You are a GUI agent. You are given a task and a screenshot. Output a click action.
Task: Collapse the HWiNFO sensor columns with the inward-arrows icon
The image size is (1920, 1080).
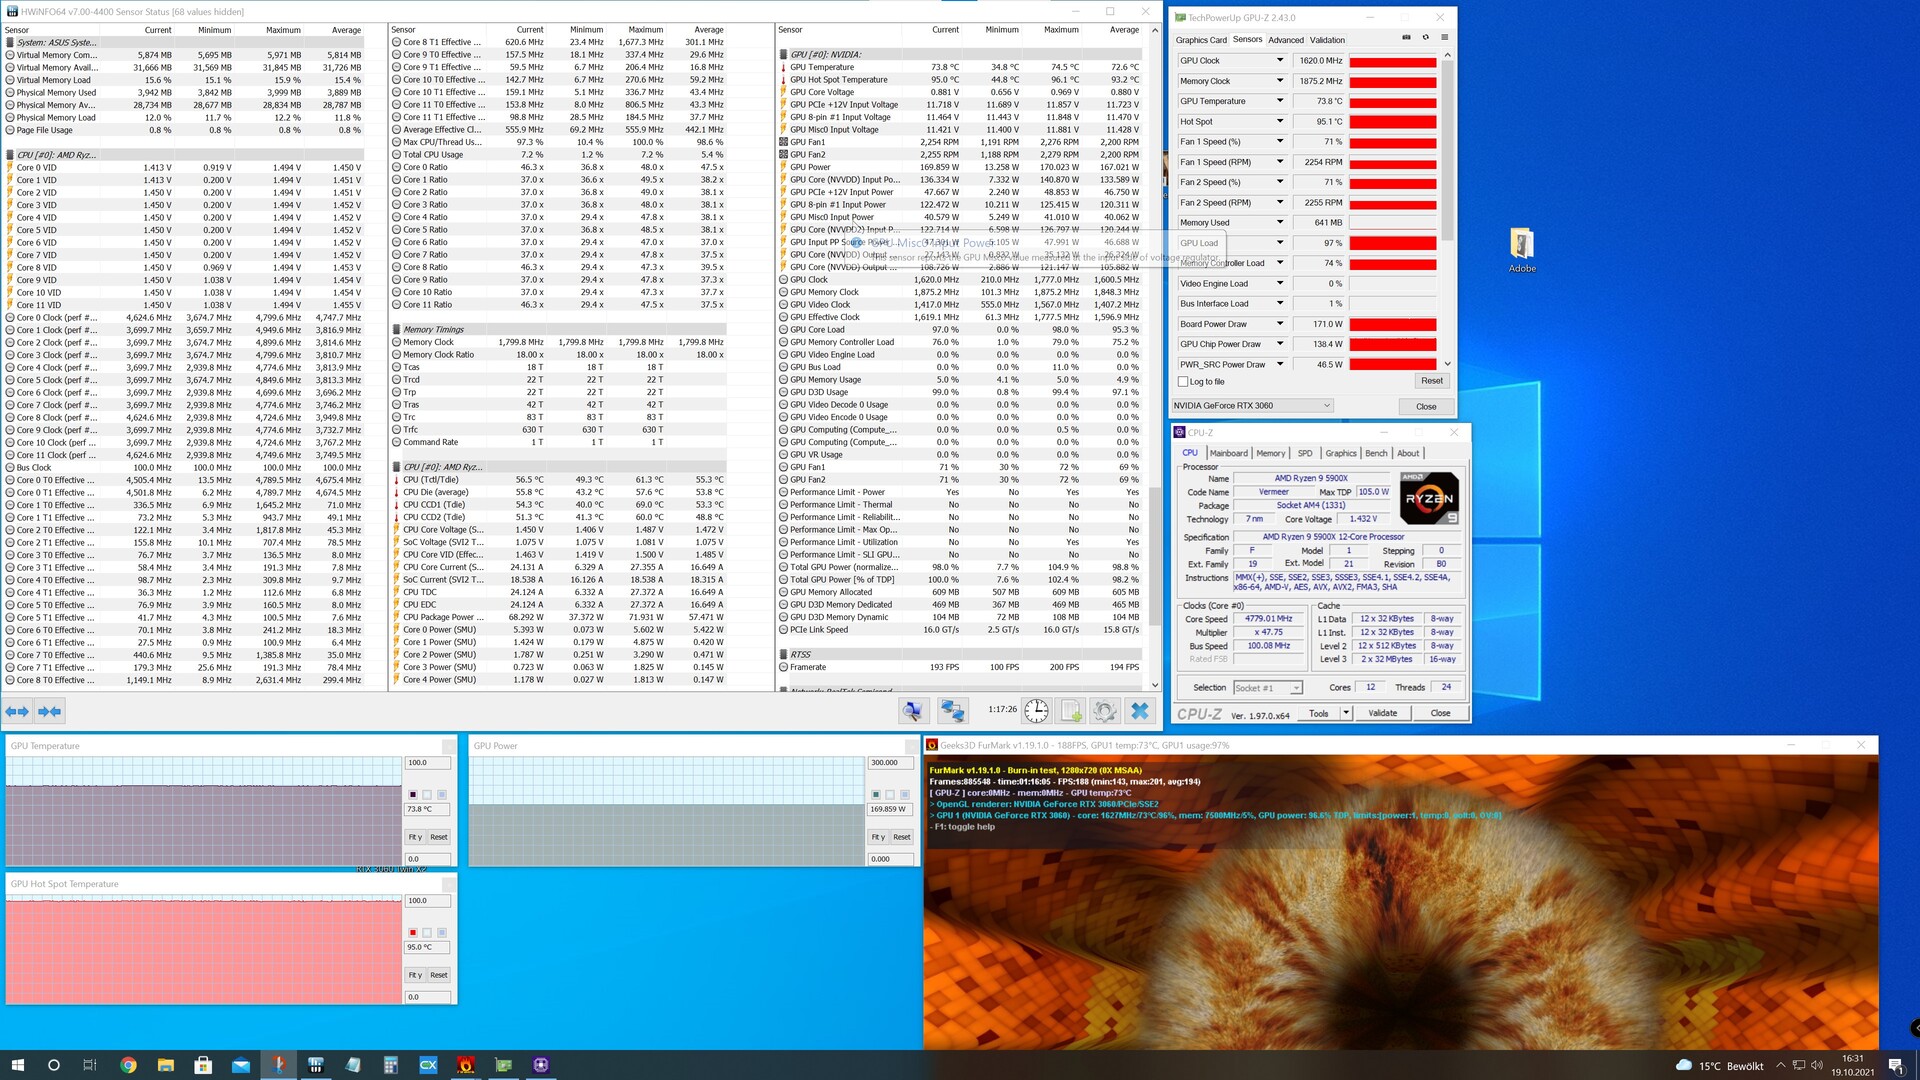point(49,711)
